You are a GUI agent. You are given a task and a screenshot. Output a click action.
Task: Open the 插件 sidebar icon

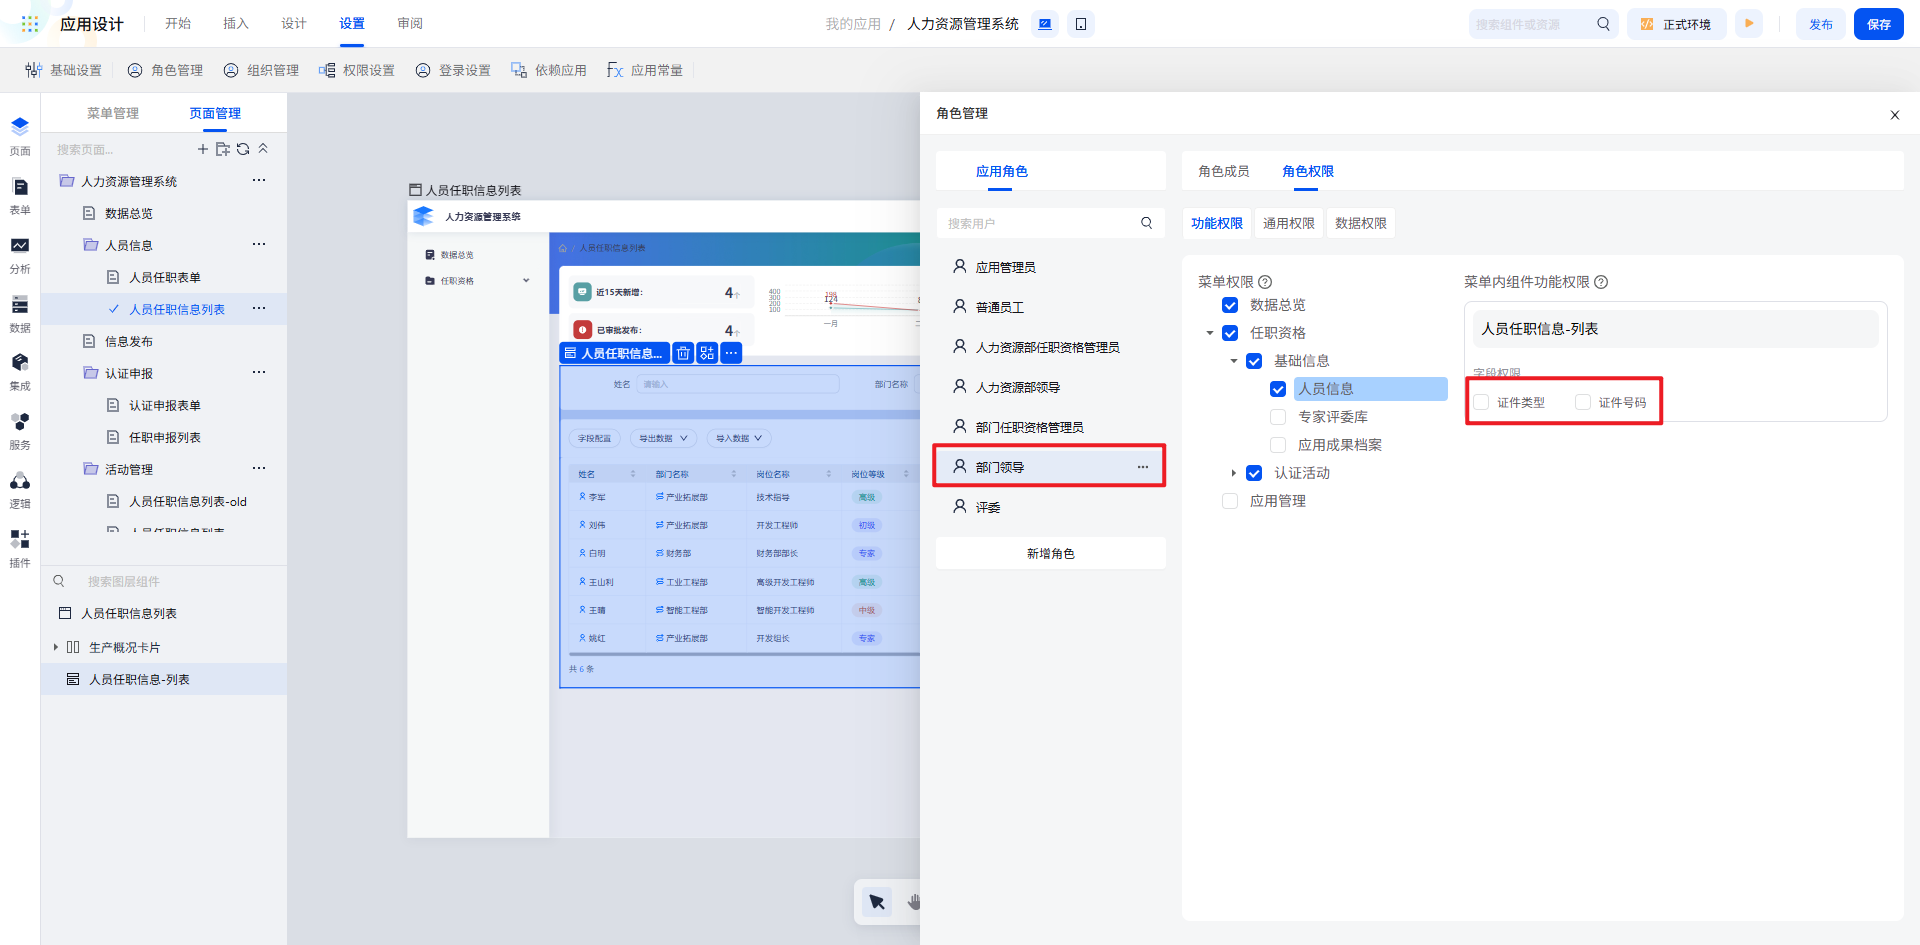click(20, 547)
